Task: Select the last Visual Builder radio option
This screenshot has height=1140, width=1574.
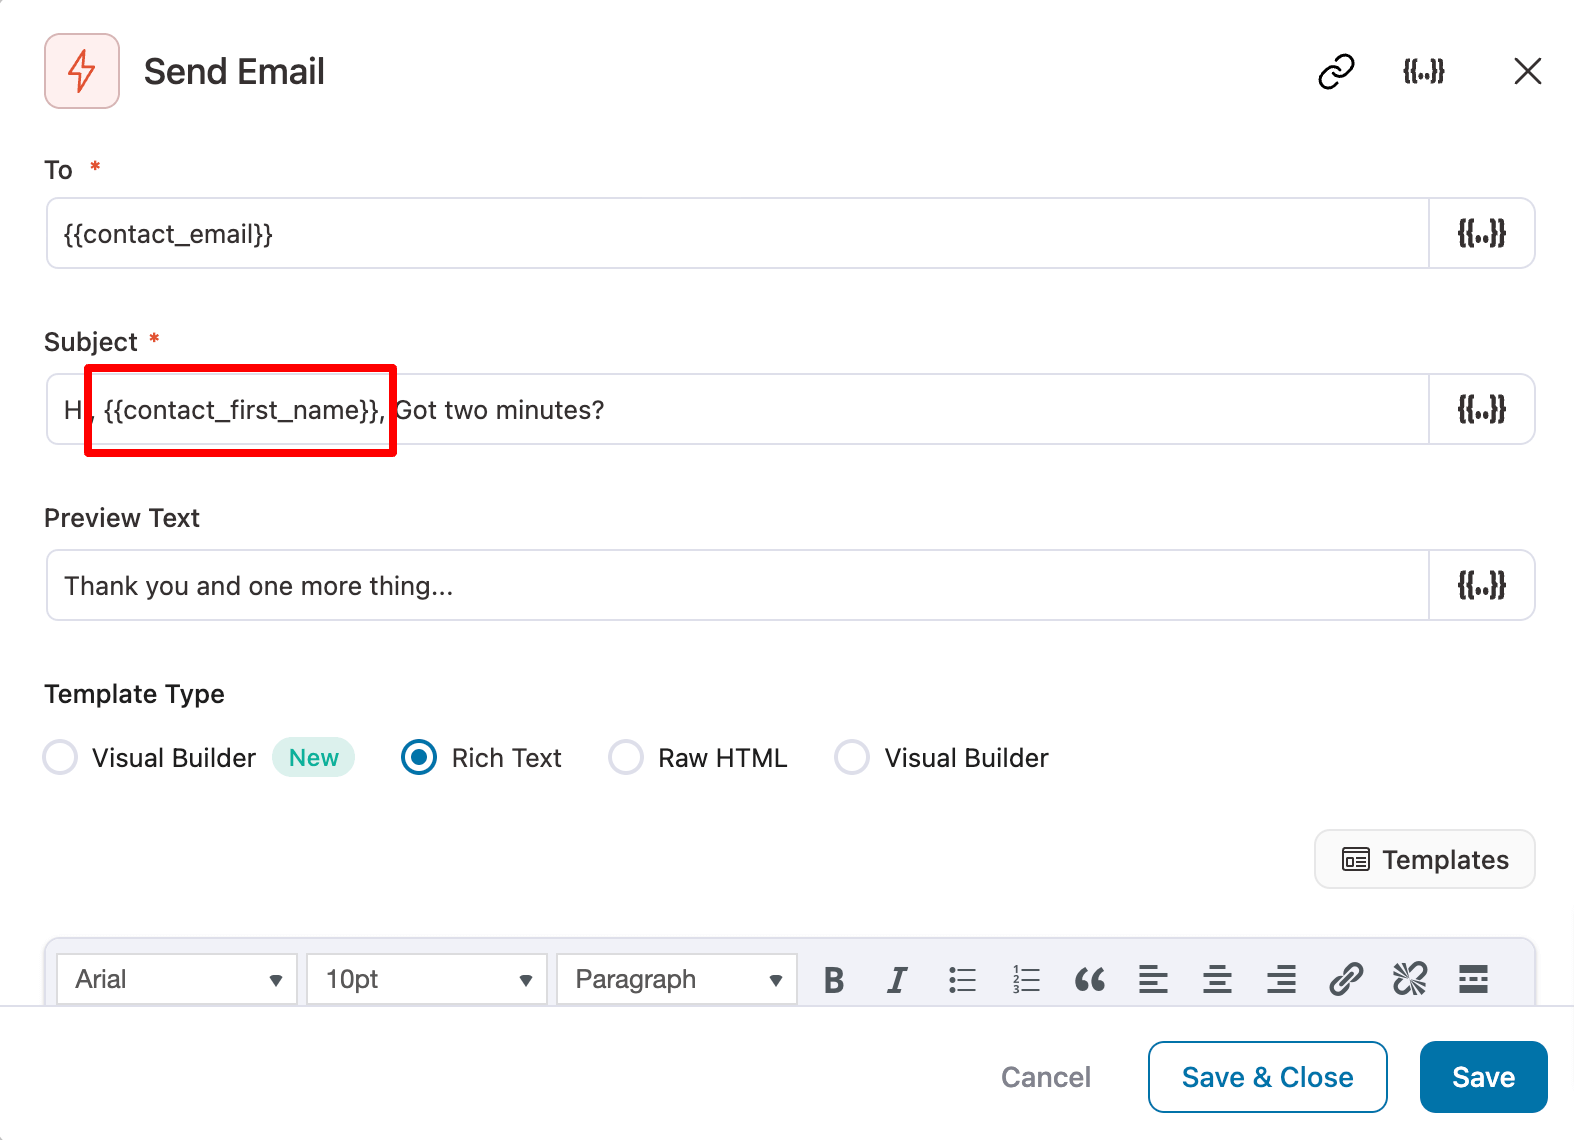Action: [852, 758]
